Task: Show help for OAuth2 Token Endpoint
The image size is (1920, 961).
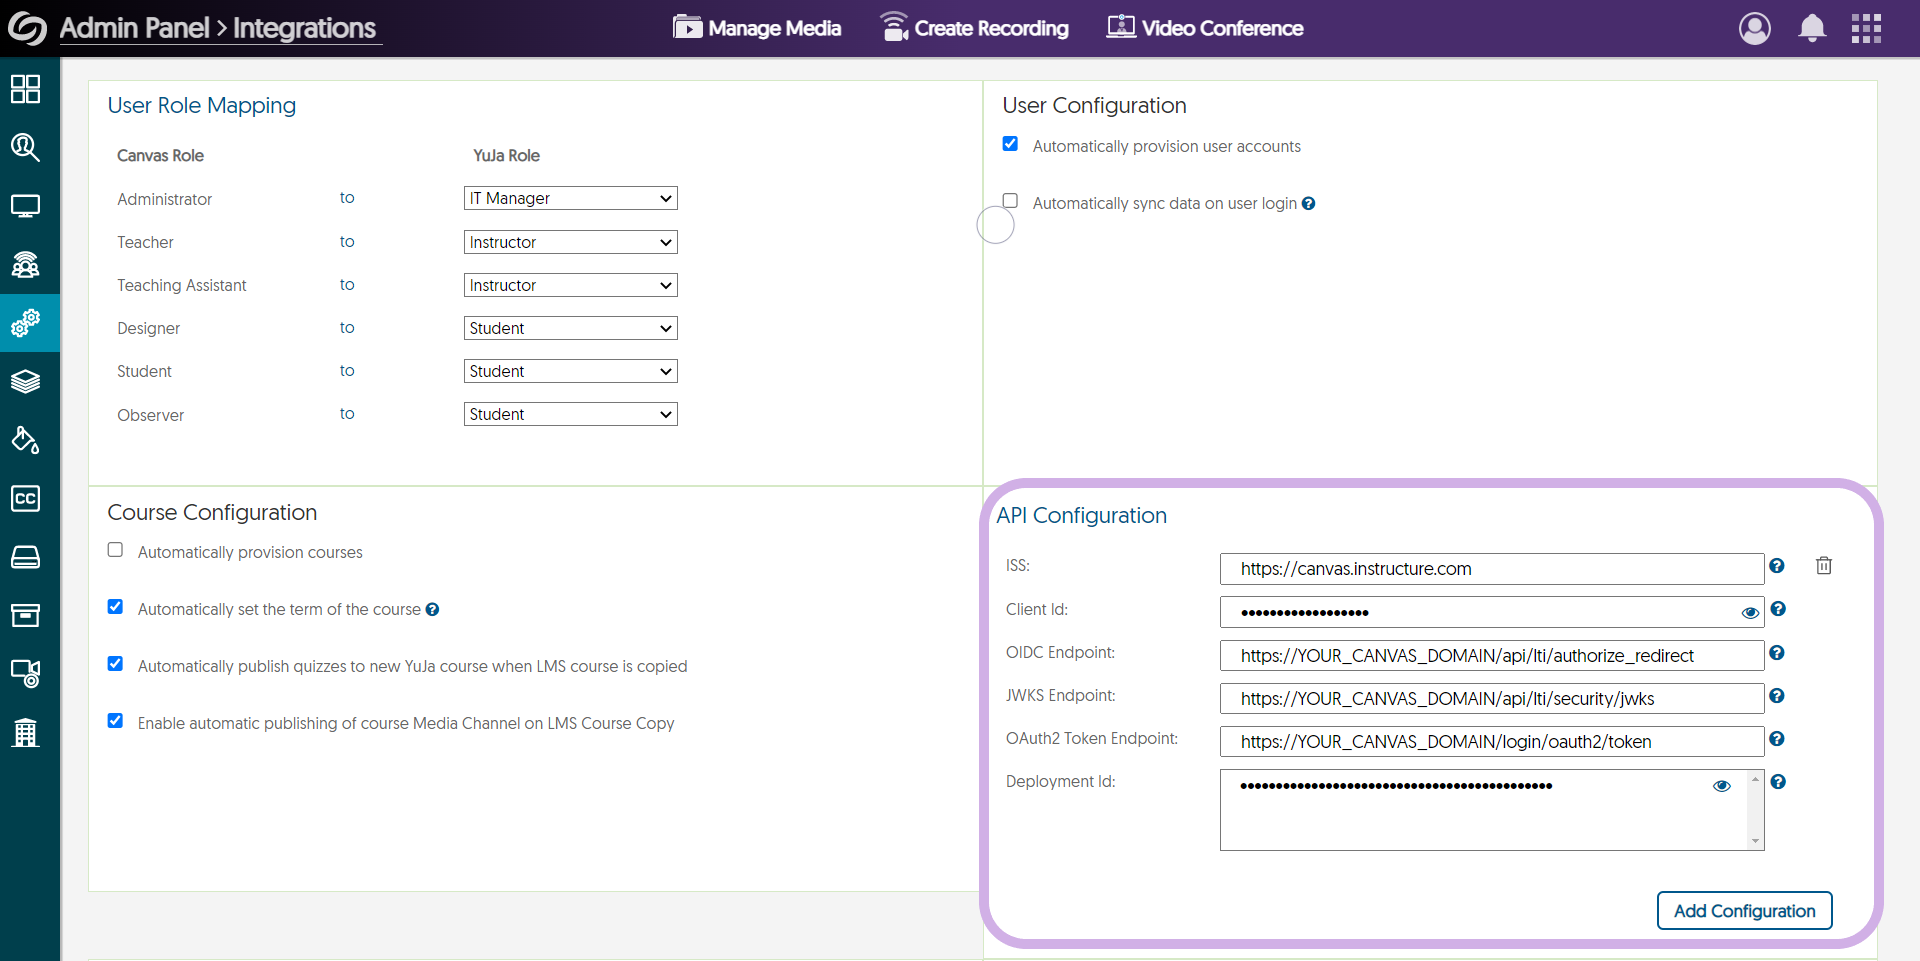Action: point(1777,739)
